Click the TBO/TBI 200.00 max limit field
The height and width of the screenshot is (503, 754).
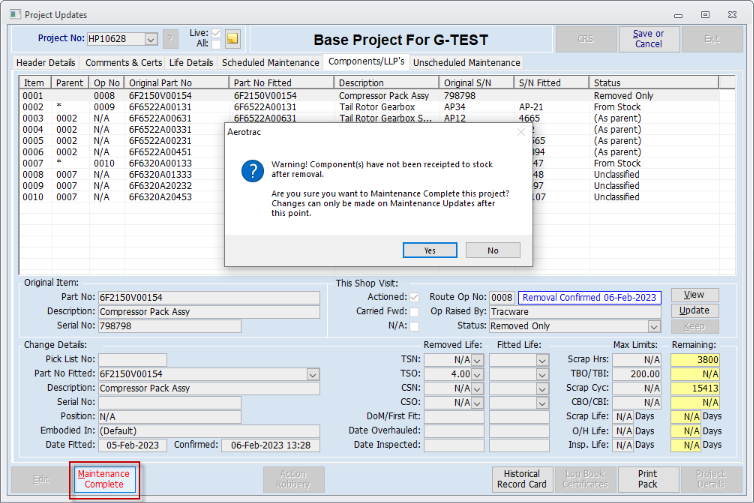(637, 374)
